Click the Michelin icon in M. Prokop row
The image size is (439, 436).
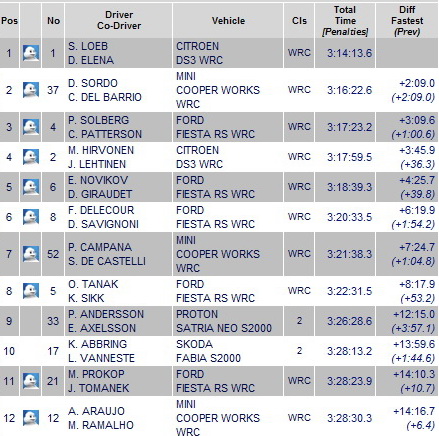tap(31, 381)
